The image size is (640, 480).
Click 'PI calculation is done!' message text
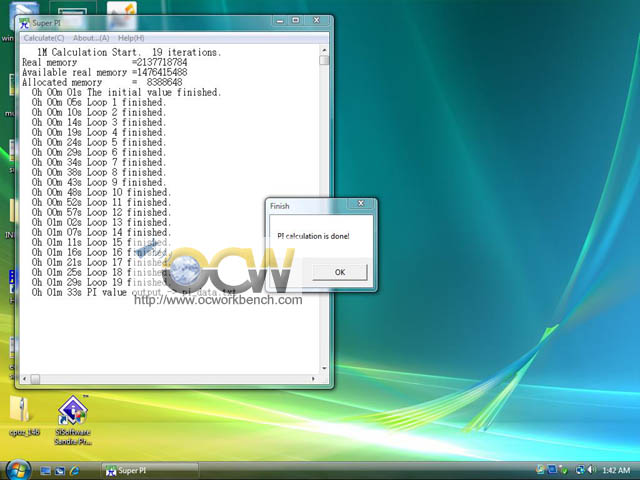click(x=313, y=236)
